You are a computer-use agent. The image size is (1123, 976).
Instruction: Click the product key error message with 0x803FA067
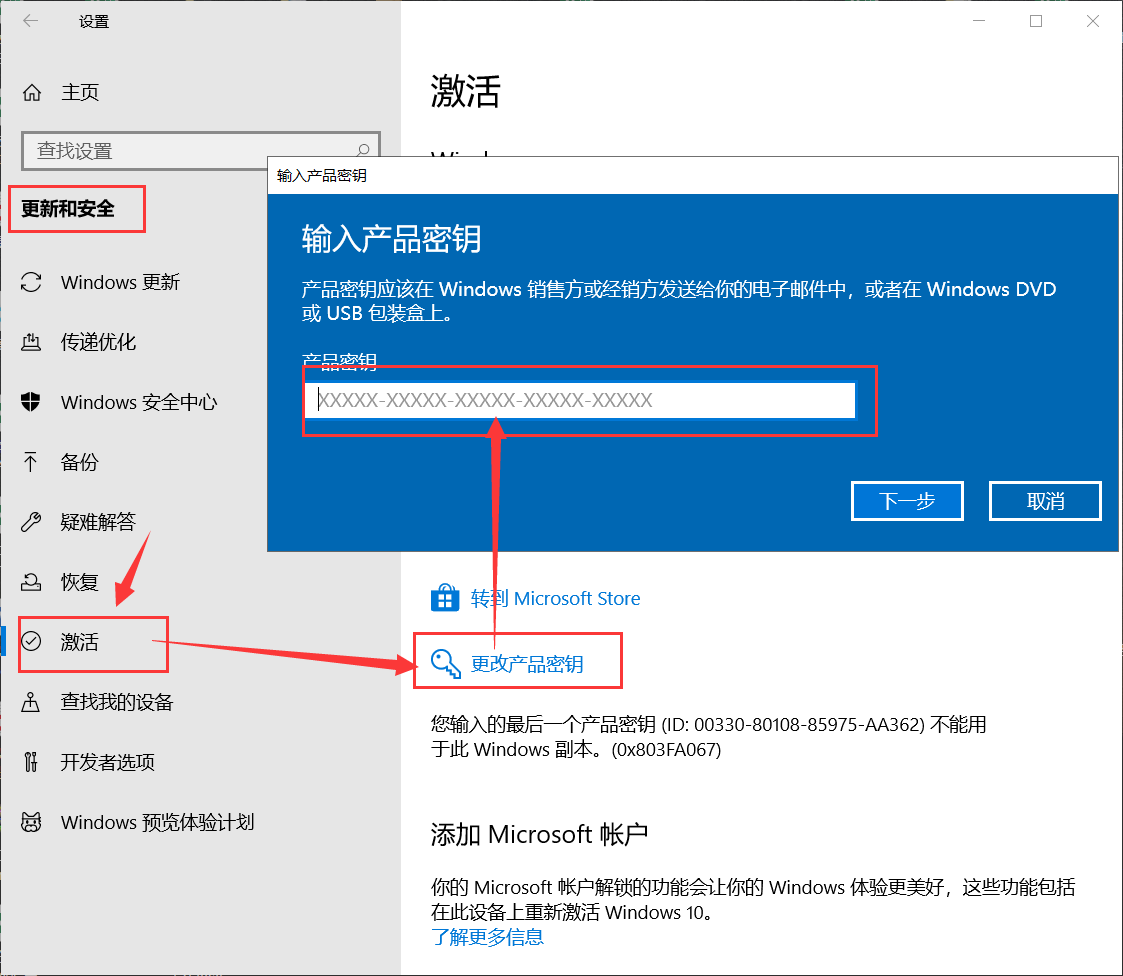(708, 737)
